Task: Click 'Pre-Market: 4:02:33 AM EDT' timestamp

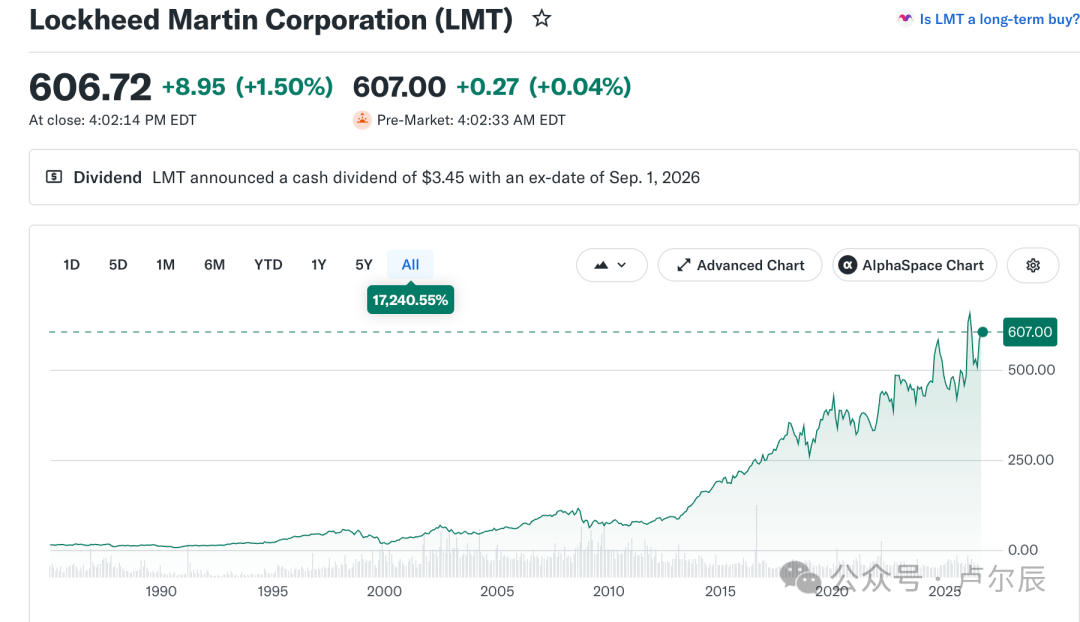Action: pos(471,120)
